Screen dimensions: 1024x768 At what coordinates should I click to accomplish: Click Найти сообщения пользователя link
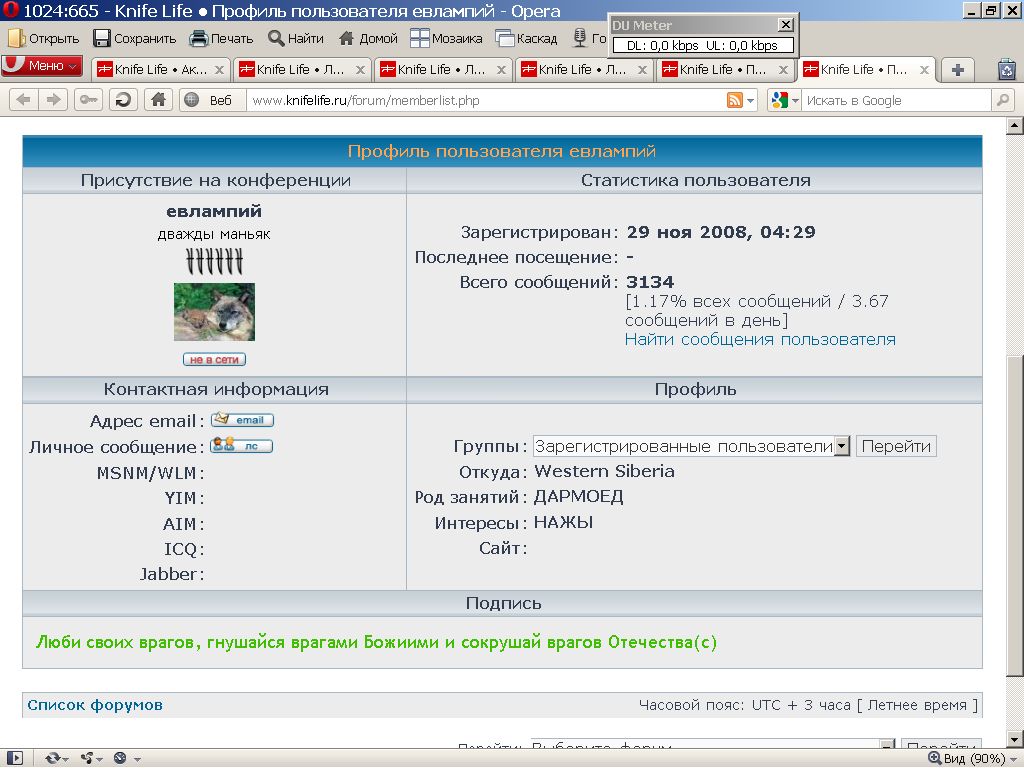(x=760, y=339)
